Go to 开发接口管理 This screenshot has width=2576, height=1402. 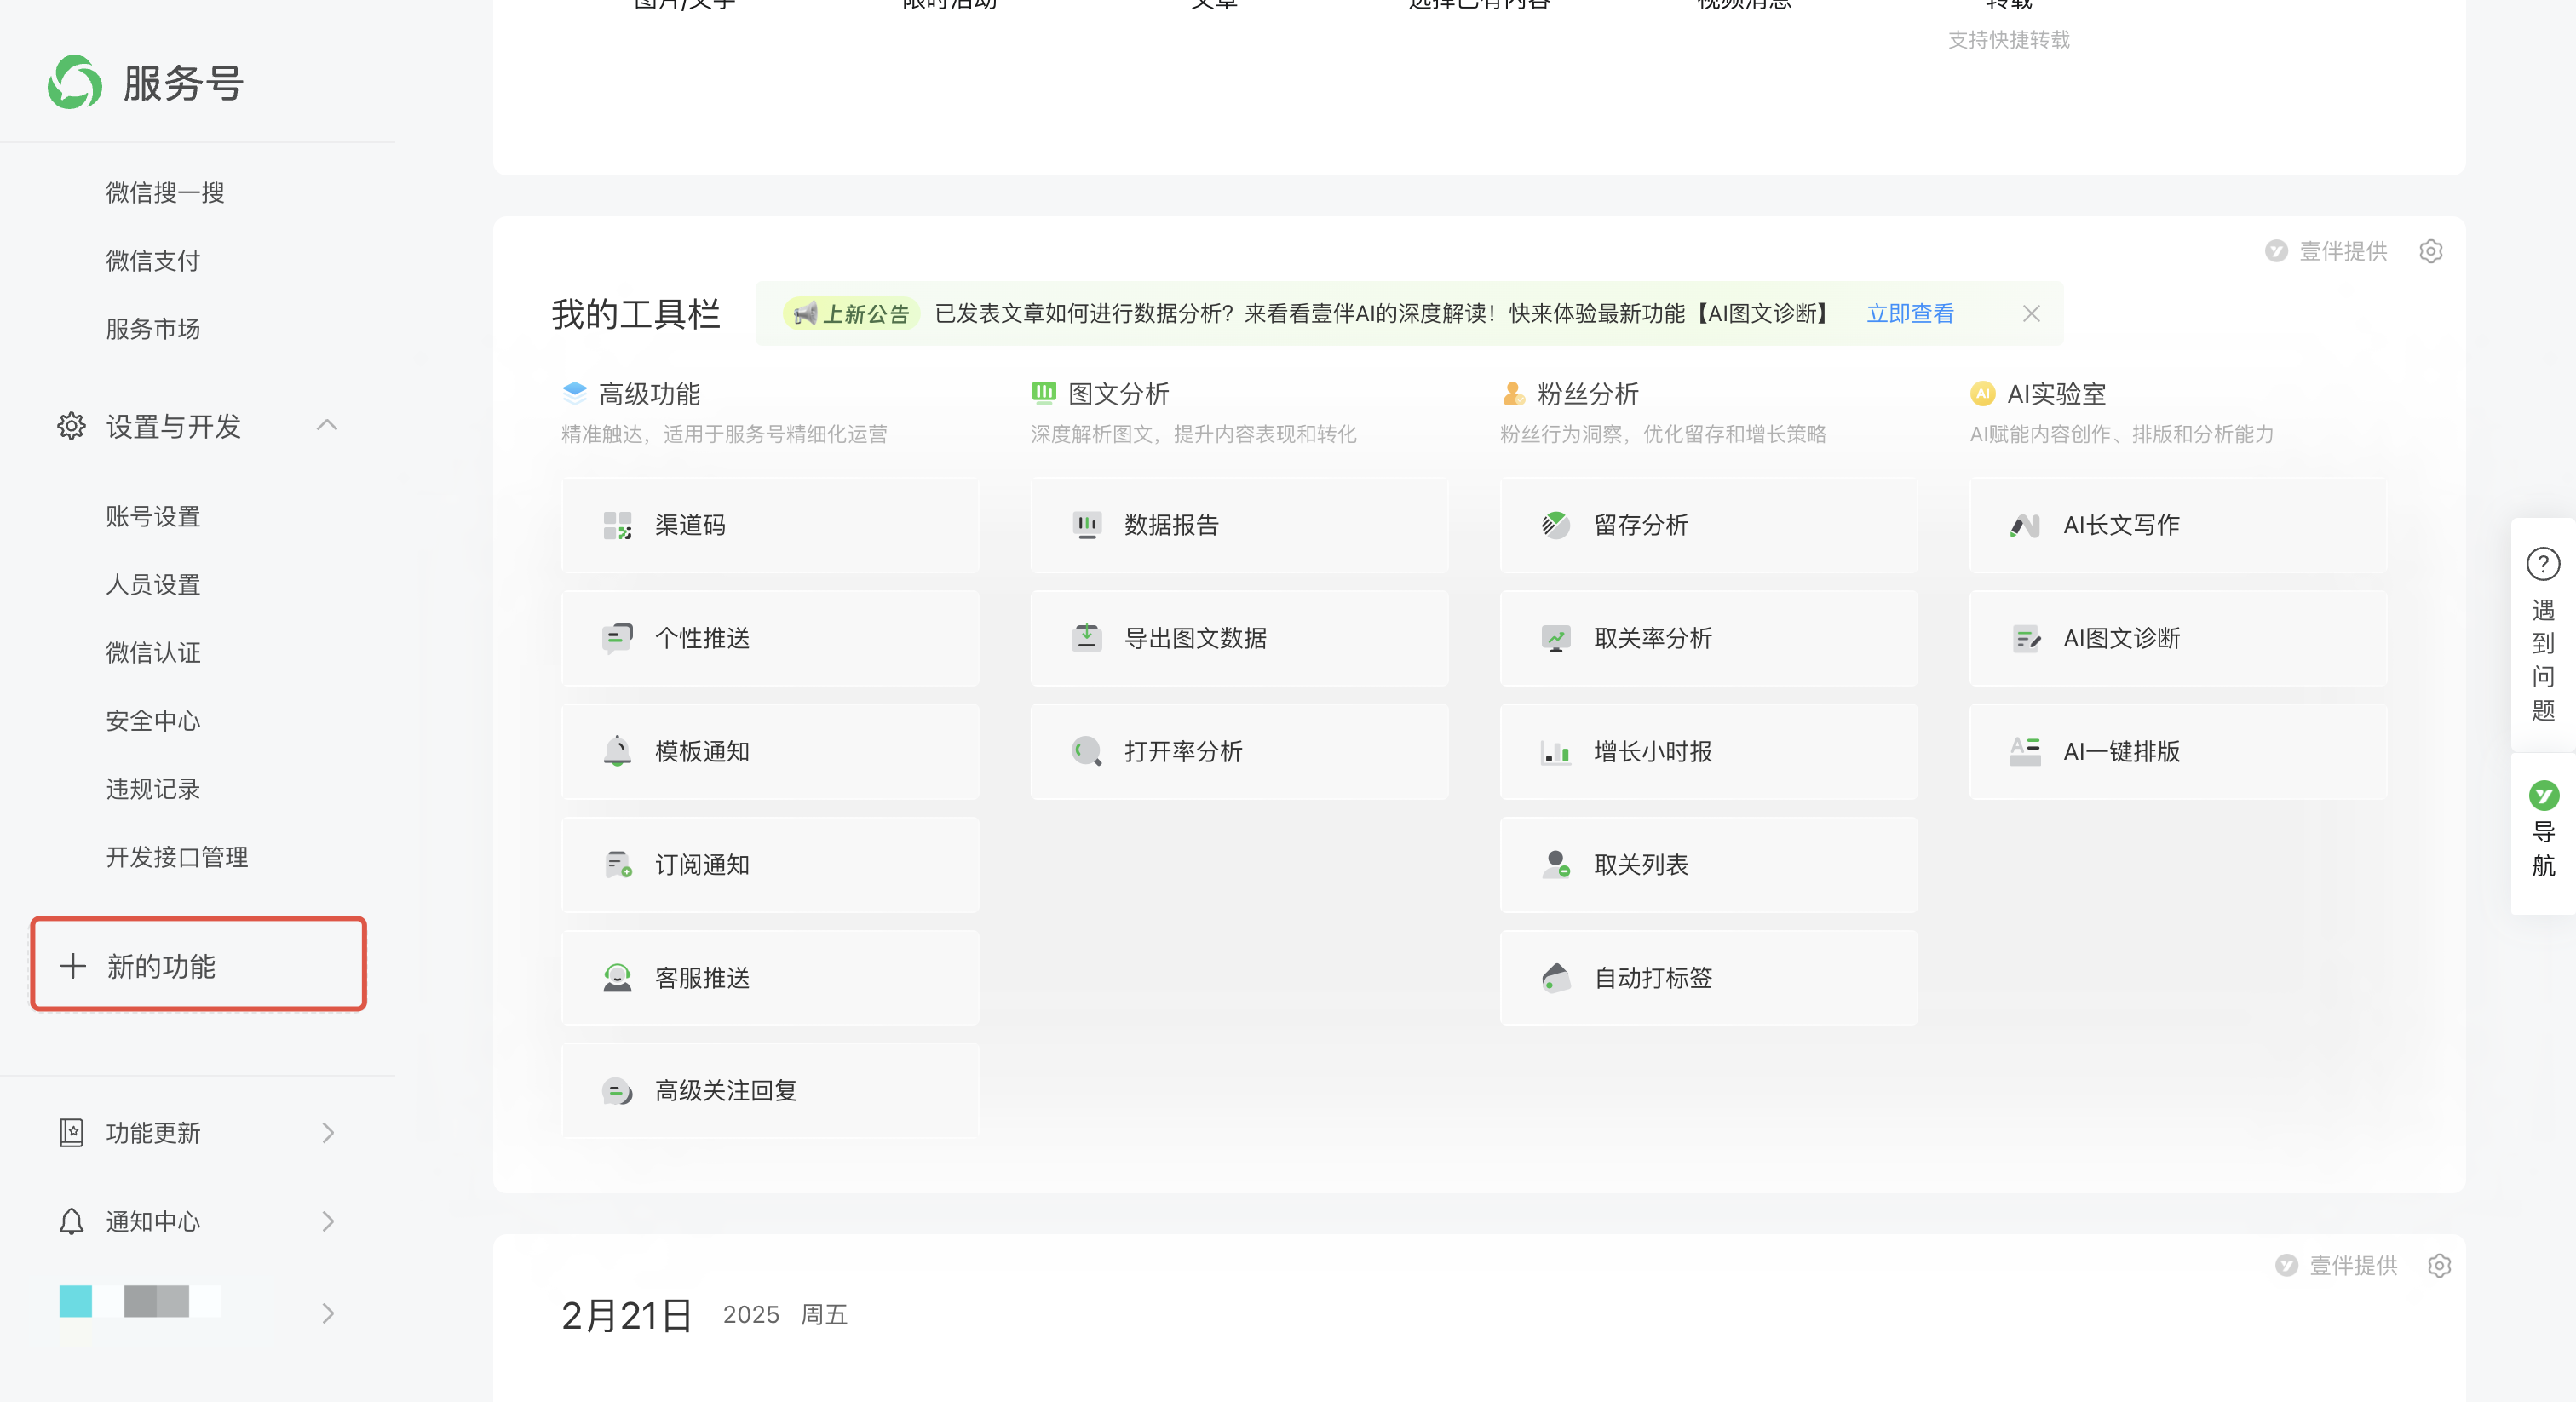pos(177,856)
